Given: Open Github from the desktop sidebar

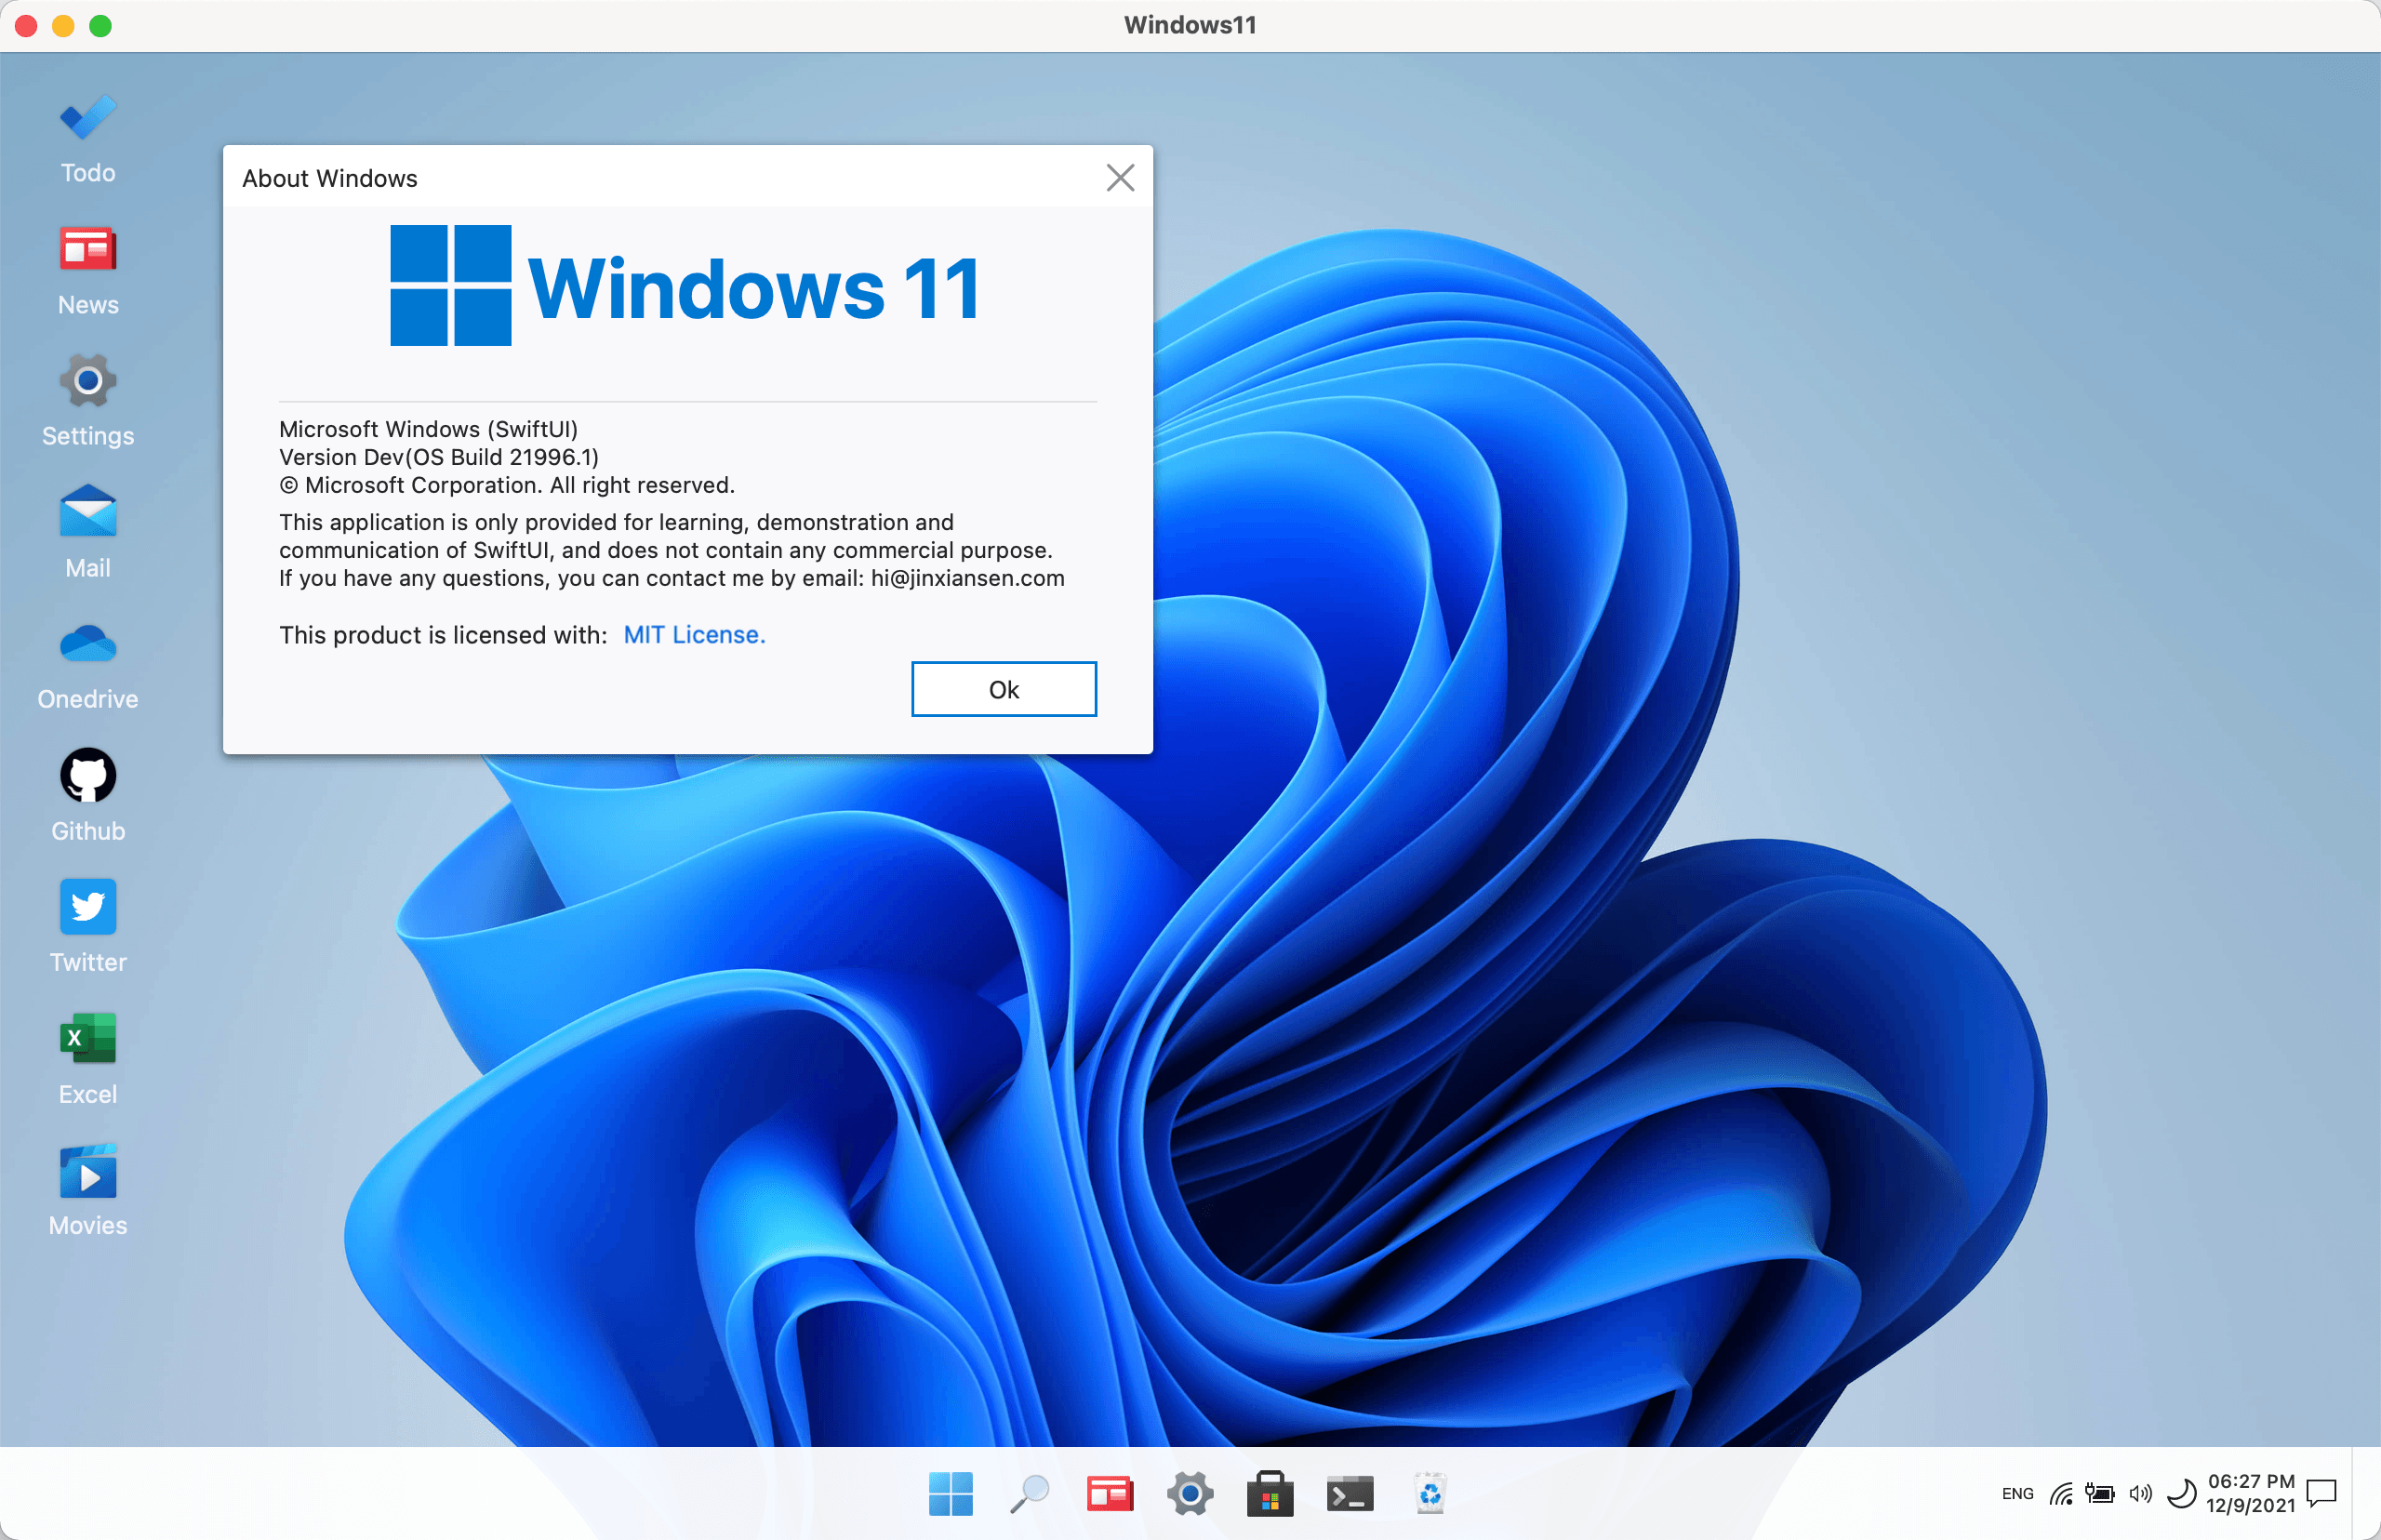Looking at the screenshot, I should tap(87, 775).
